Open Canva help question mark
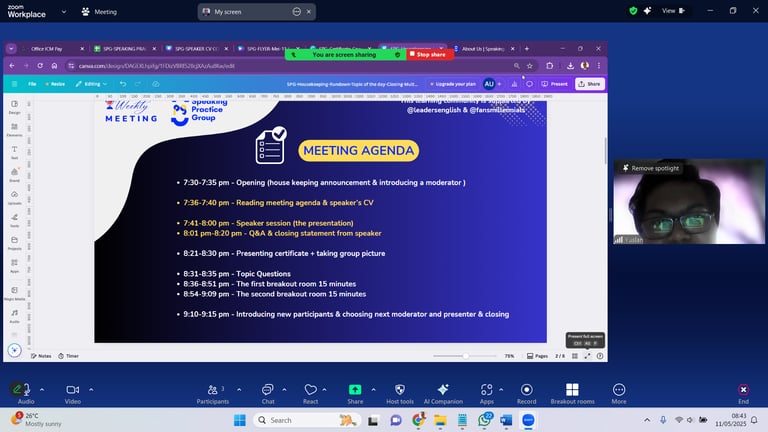The height and width of the screenshot is (432, 768). [600, 356]
